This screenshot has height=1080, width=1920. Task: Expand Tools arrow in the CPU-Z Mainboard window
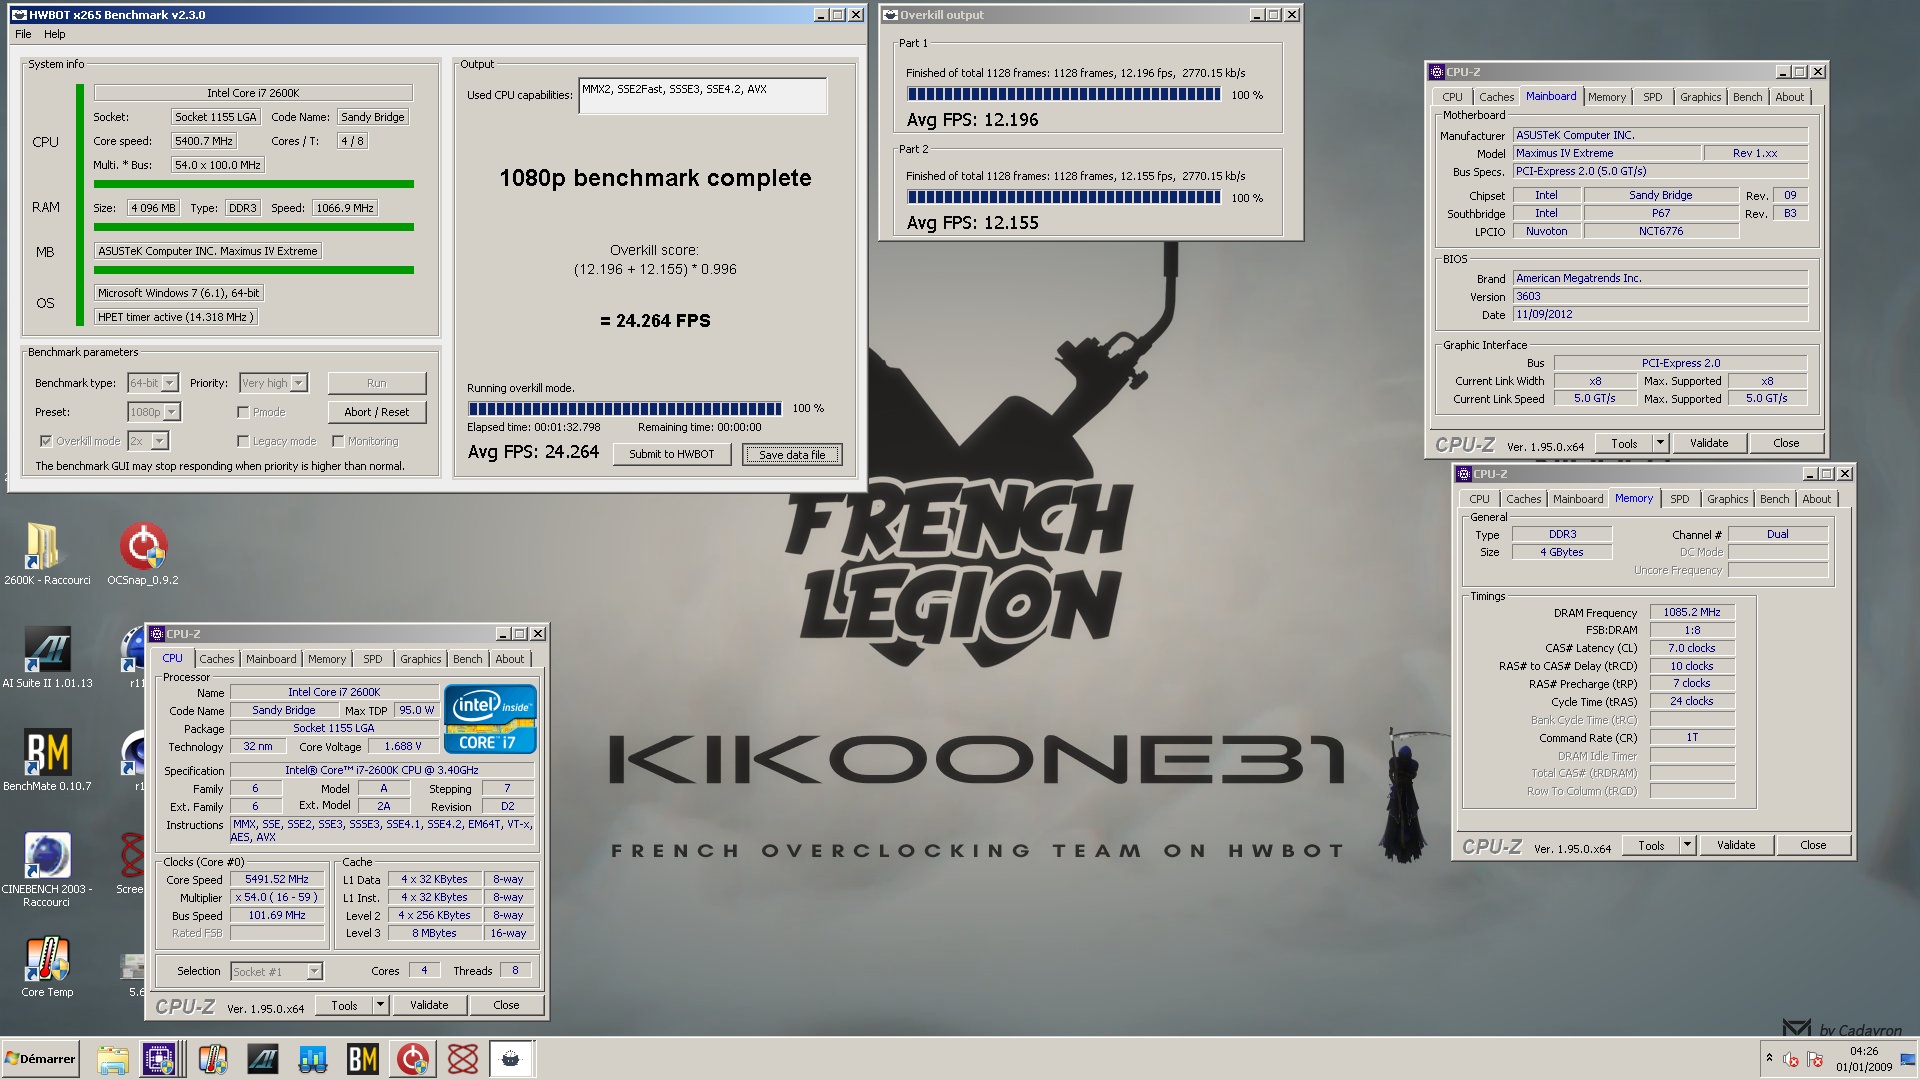1660,443
